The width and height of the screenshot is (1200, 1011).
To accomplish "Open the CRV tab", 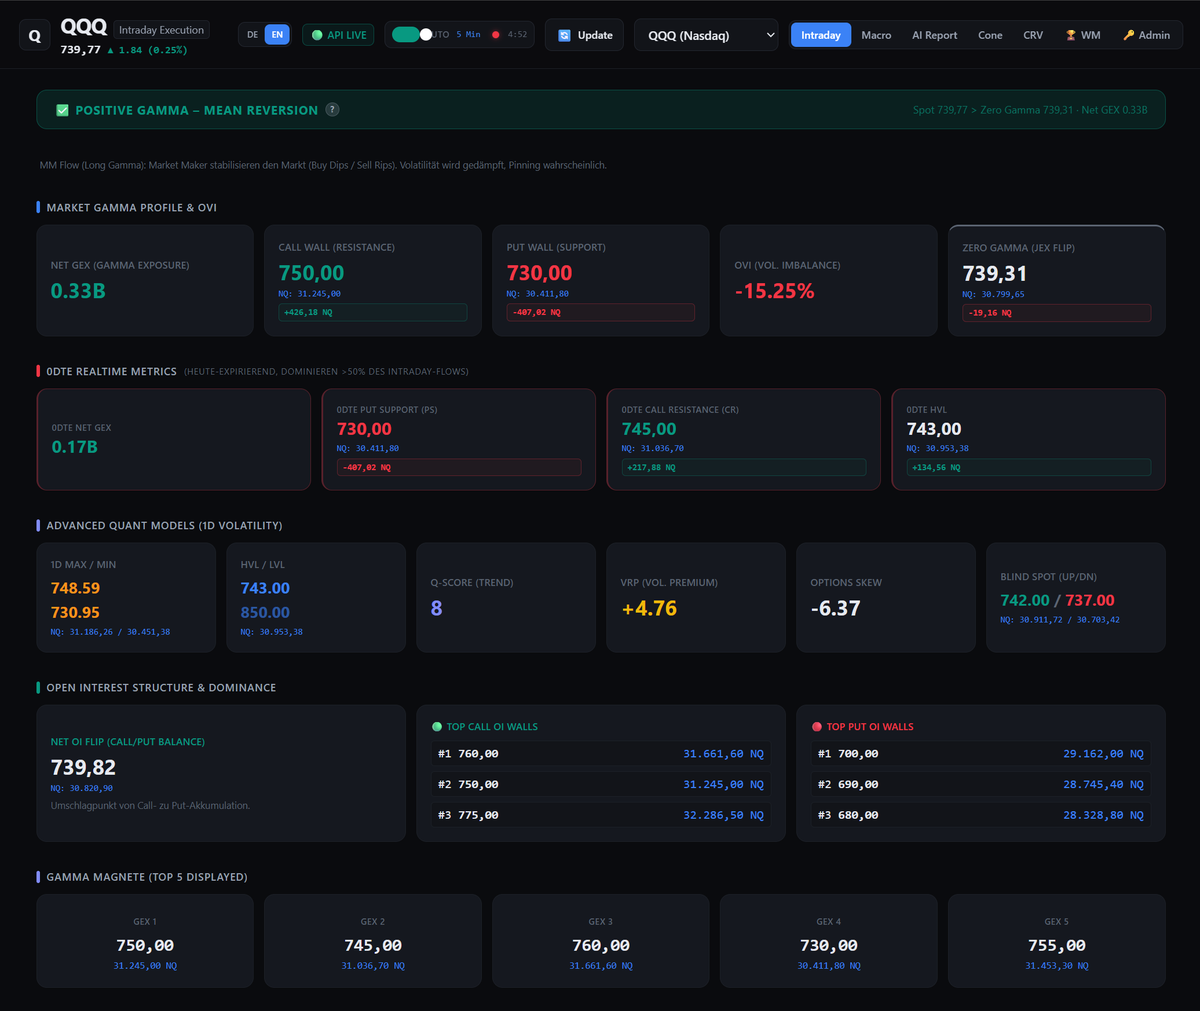I will 1033,35.
